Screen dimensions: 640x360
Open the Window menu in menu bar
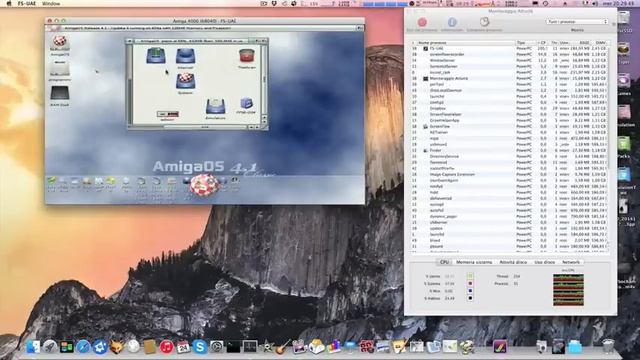[x=51, y=3]
